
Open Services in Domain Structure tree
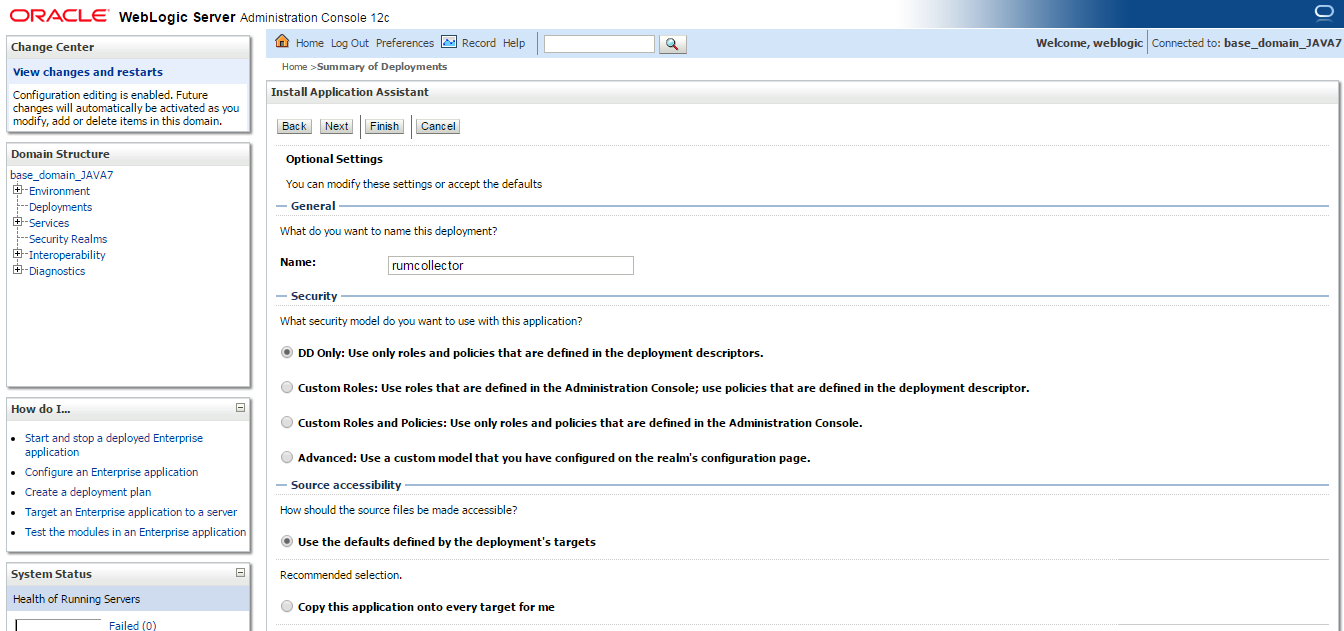[x=49, y=223]
